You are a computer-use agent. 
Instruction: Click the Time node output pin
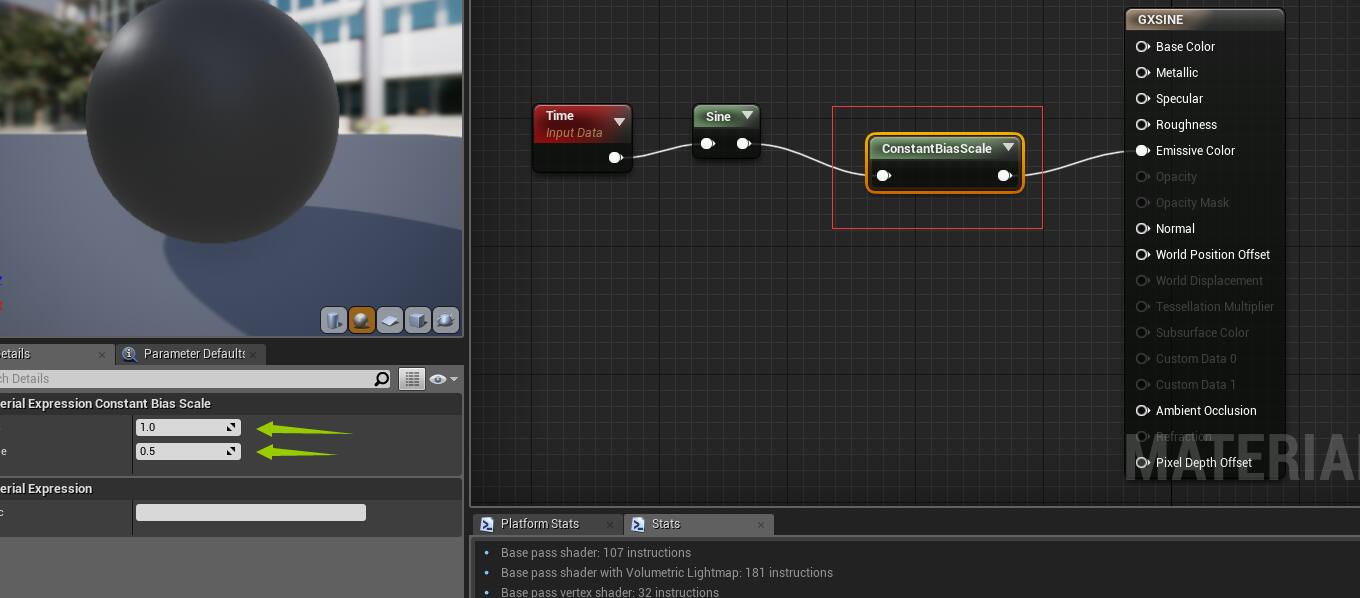616,157
